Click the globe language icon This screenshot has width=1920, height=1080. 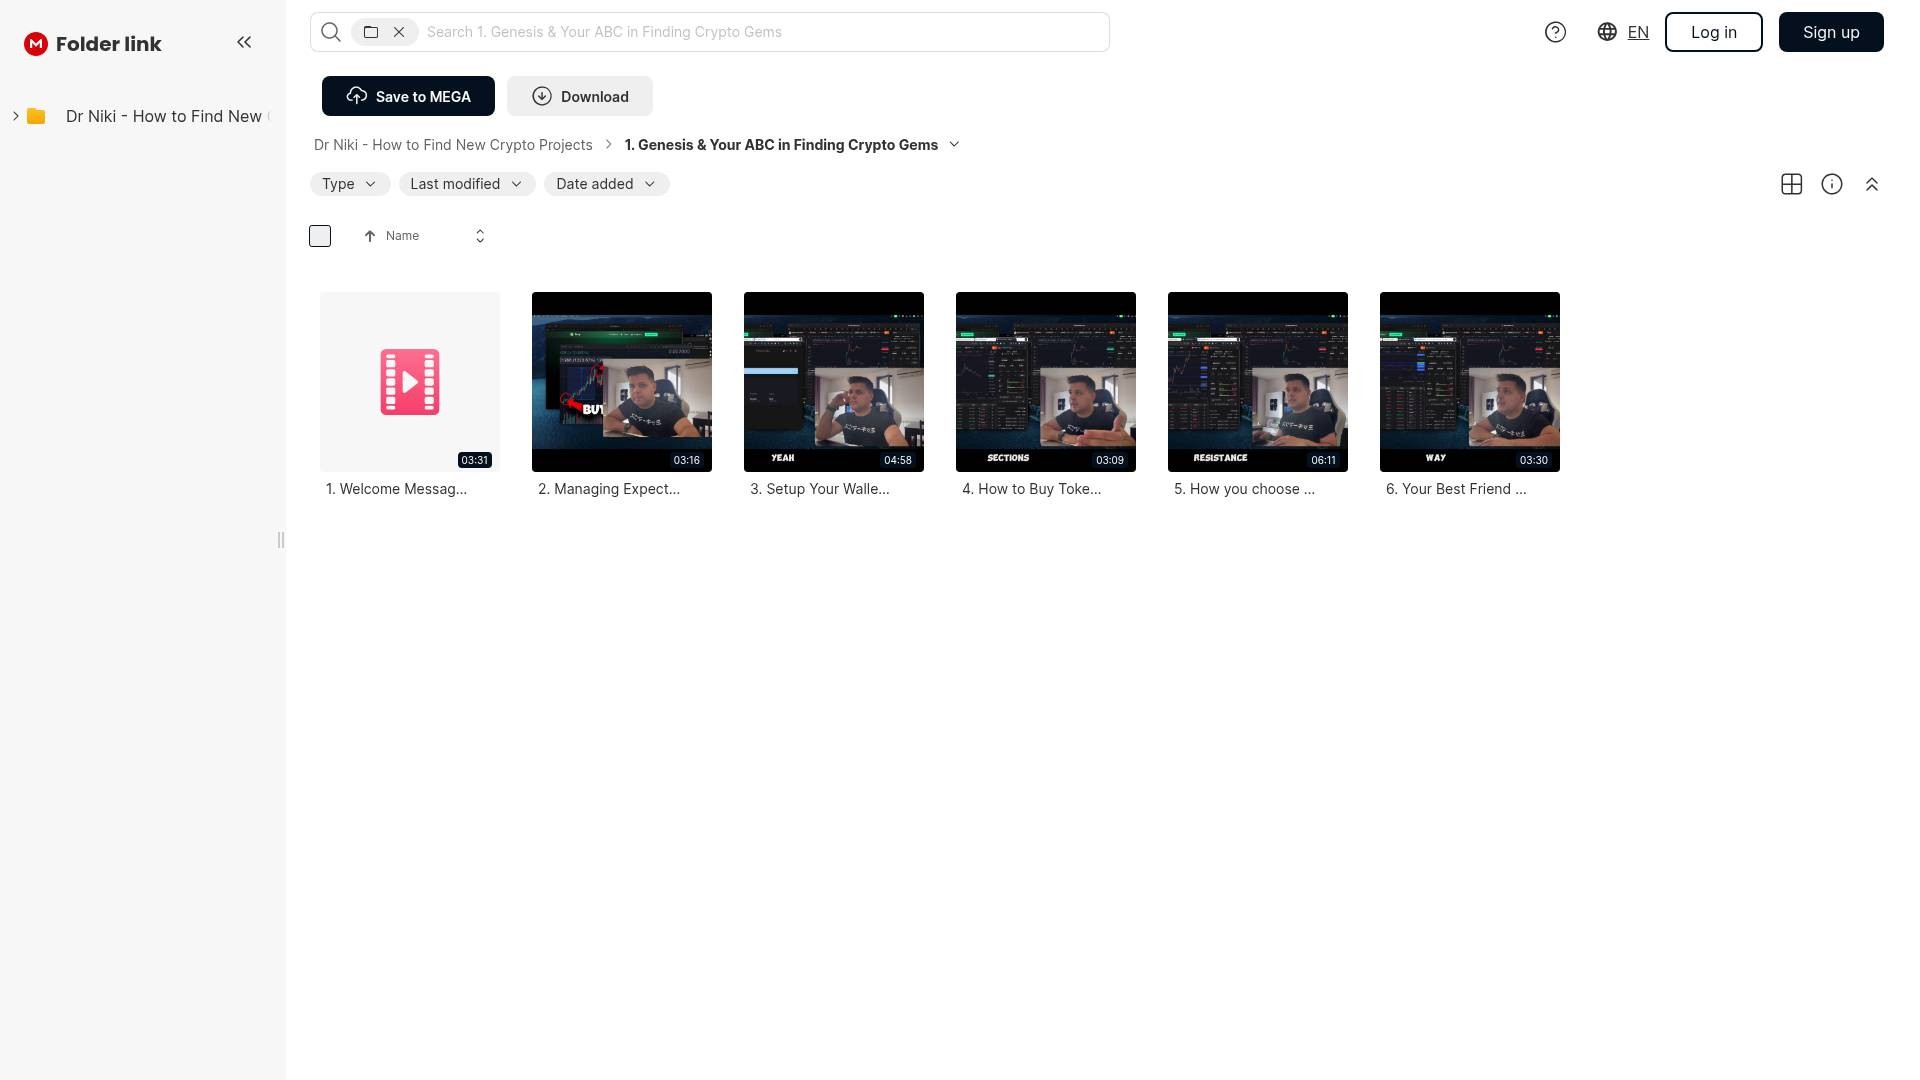(x=1607, y=32)
